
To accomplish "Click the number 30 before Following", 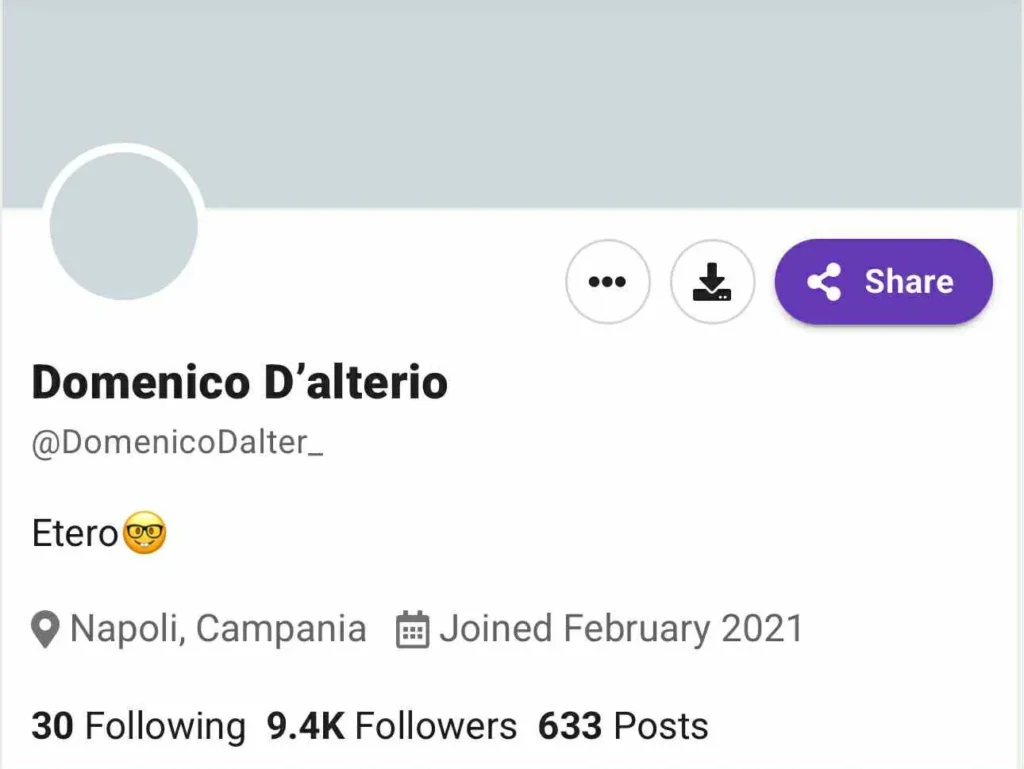I will 52,726.
